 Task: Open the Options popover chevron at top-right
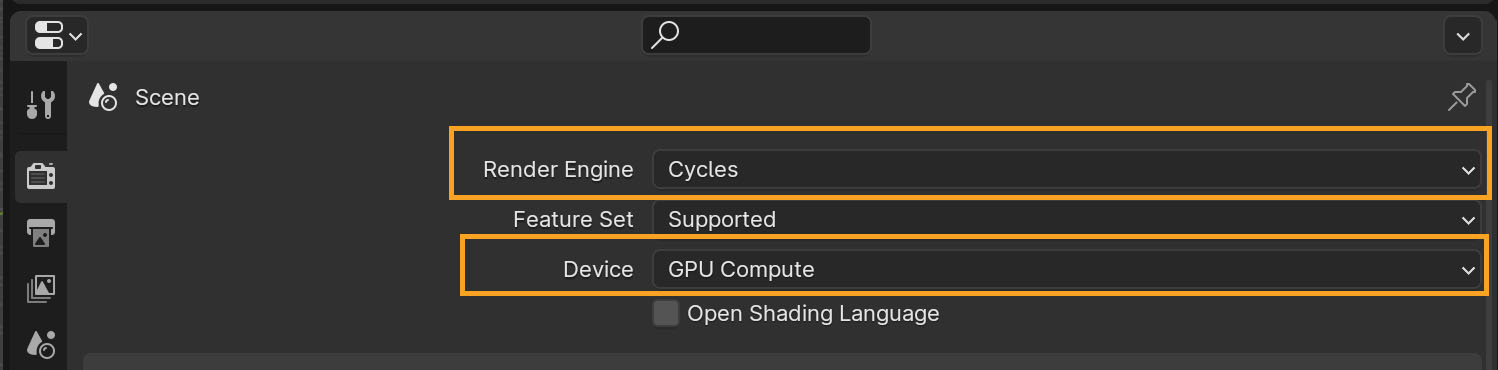pyautogui.click(x=1463, y=36)
